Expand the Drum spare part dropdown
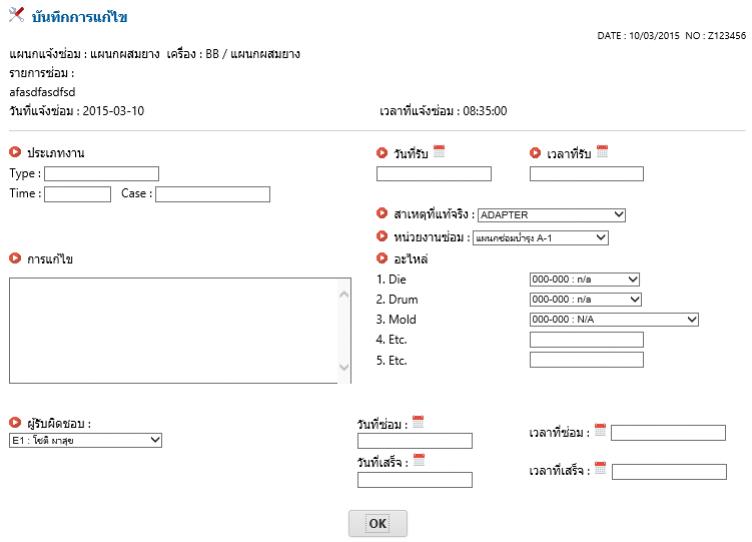This screenshot has height=542, width=752. (585, 300)
